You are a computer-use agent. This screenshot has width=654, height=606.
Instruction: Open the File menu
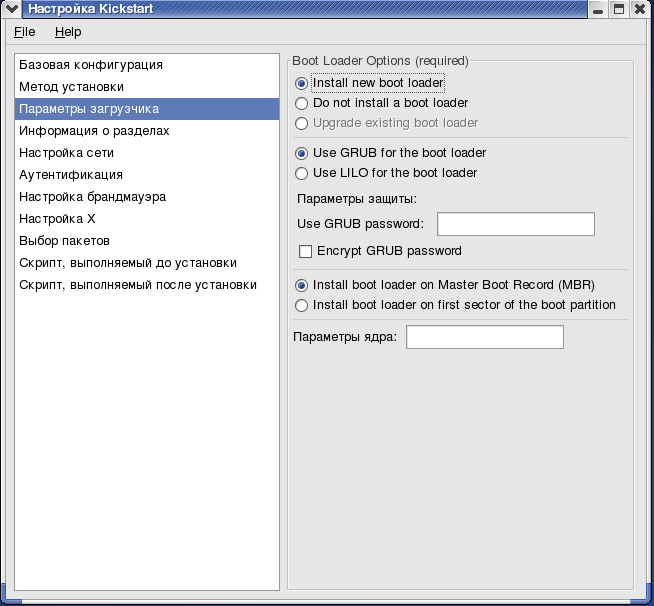click(25, 32)
